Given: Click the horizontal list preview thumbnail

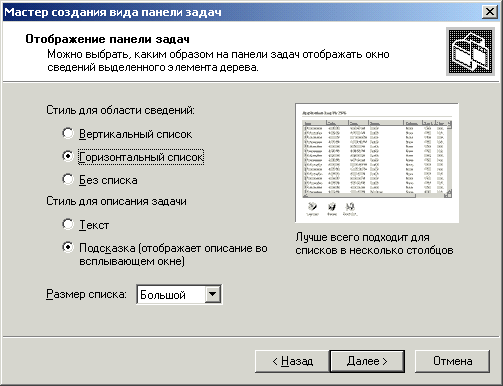Looking at the screenshot, I should coord(377,163).
